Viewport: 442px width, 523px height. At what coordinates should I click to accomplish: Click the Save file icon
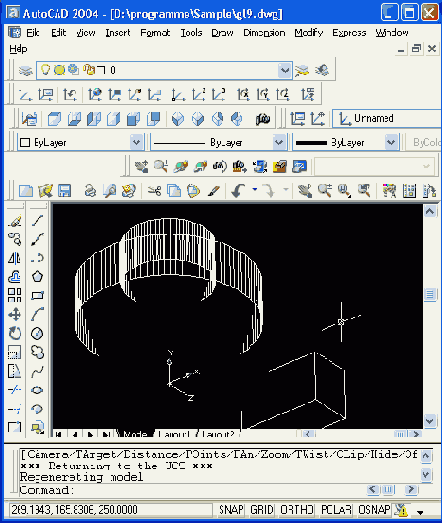click(64, 191)
